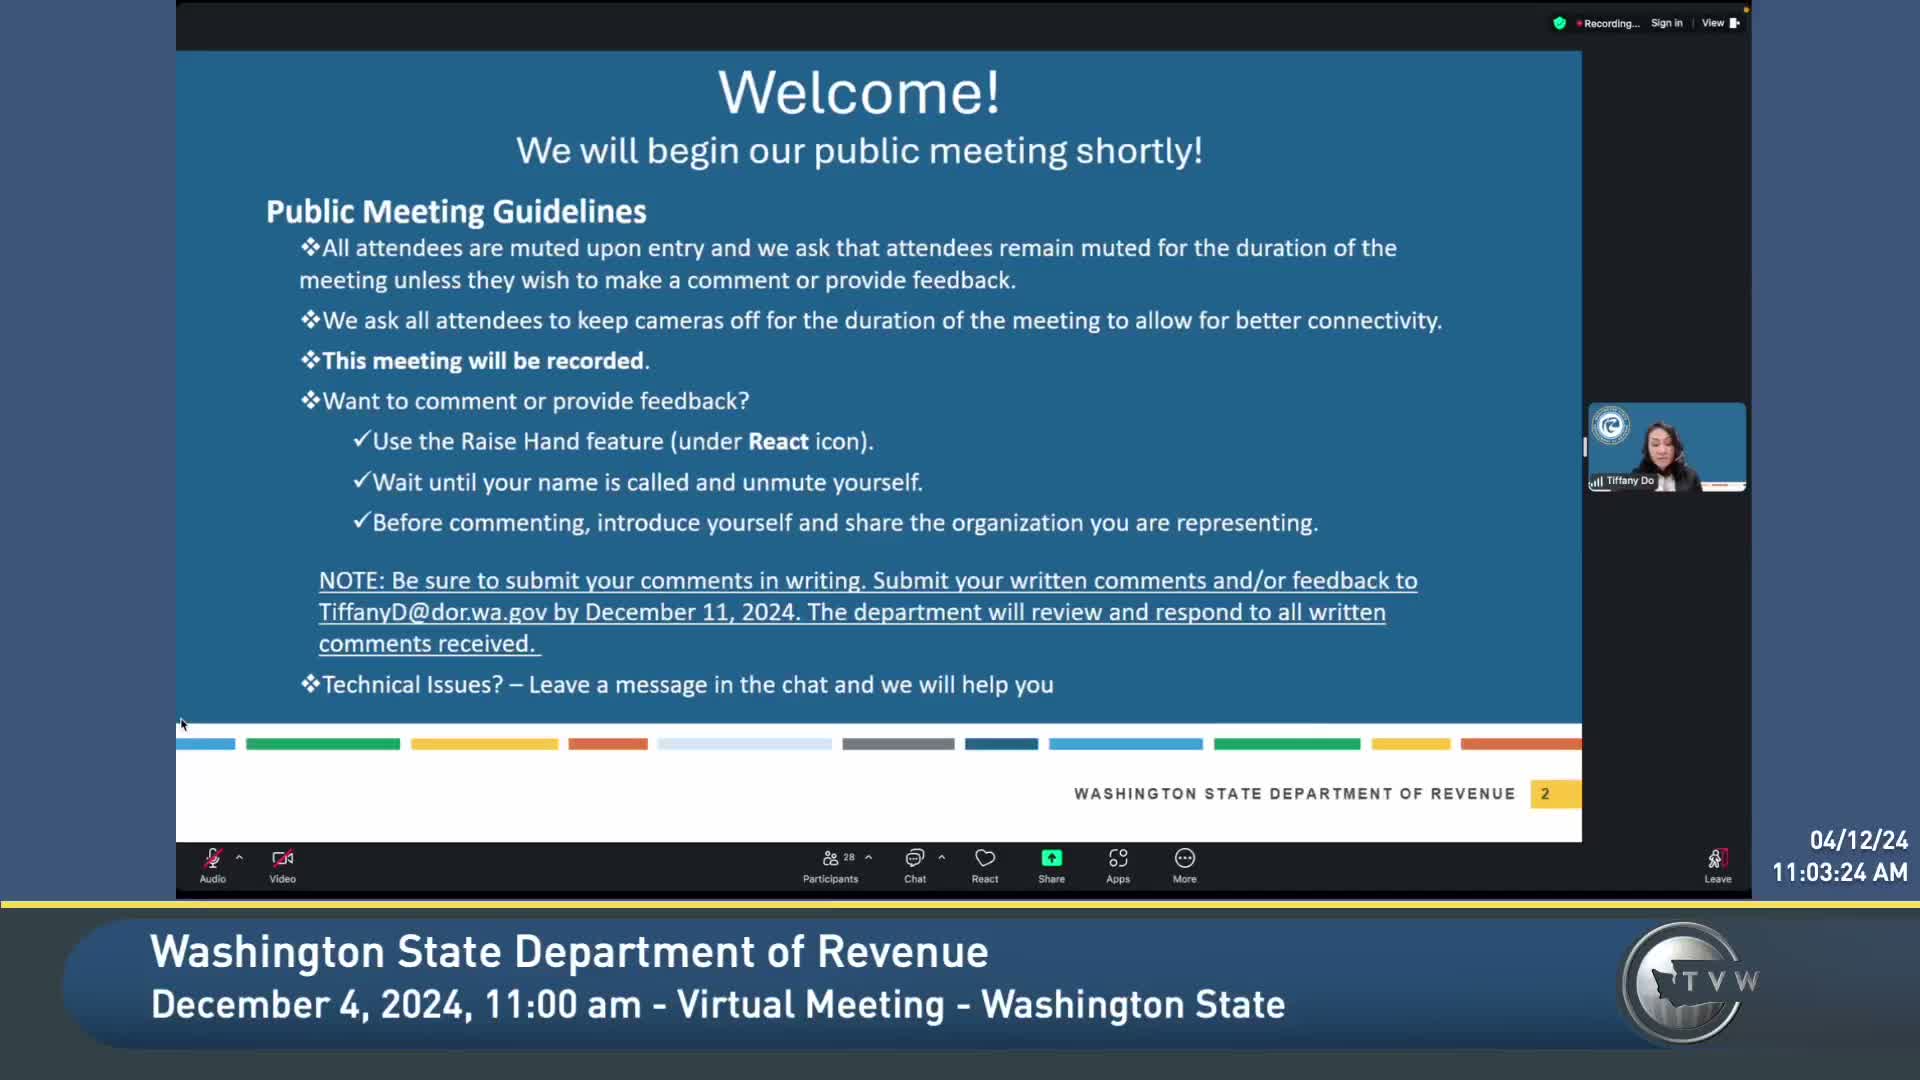This screenshot has width=1920, height=1080.
Task: Open the View menu
Action: point(1721,23)
